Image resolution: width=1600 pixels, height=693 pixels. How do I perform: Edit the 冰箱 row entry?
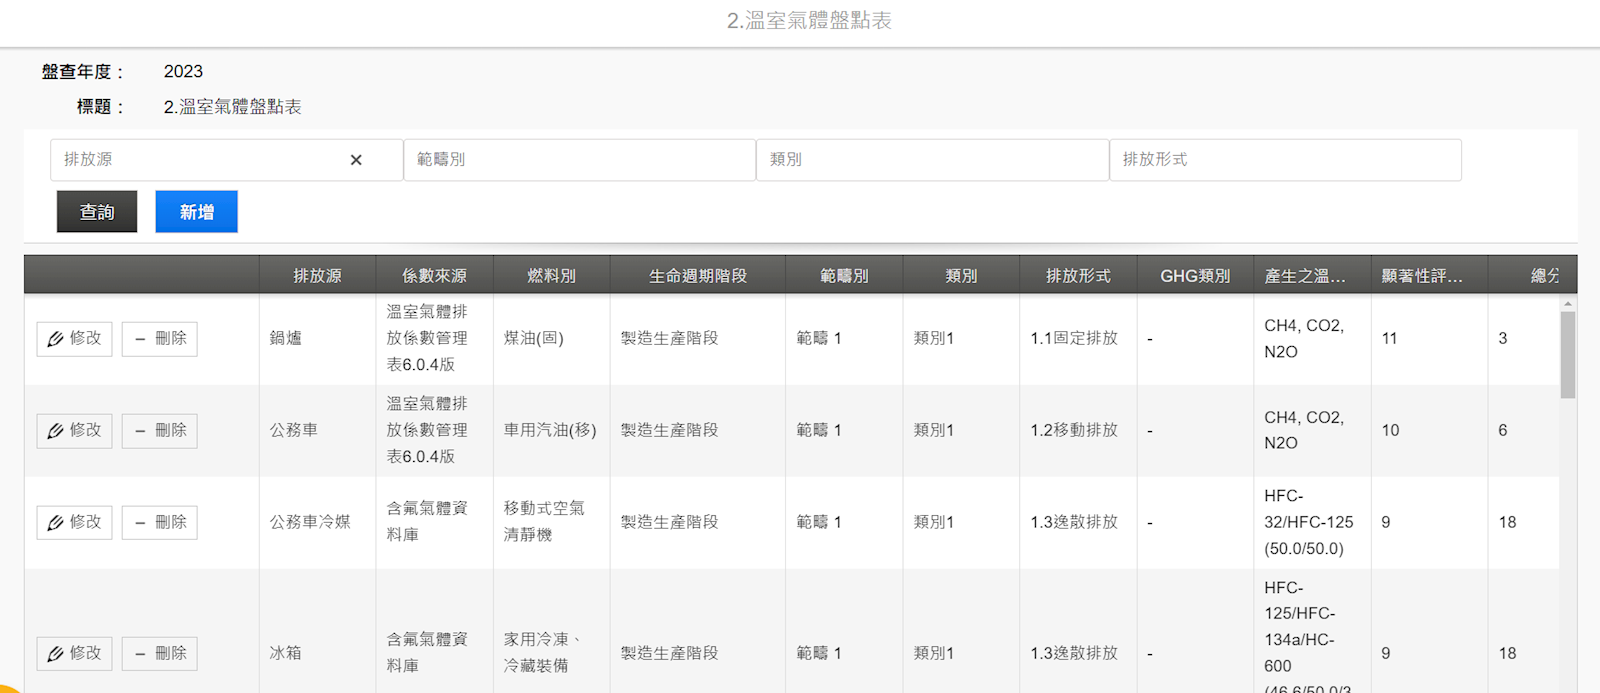coord(75,654)
